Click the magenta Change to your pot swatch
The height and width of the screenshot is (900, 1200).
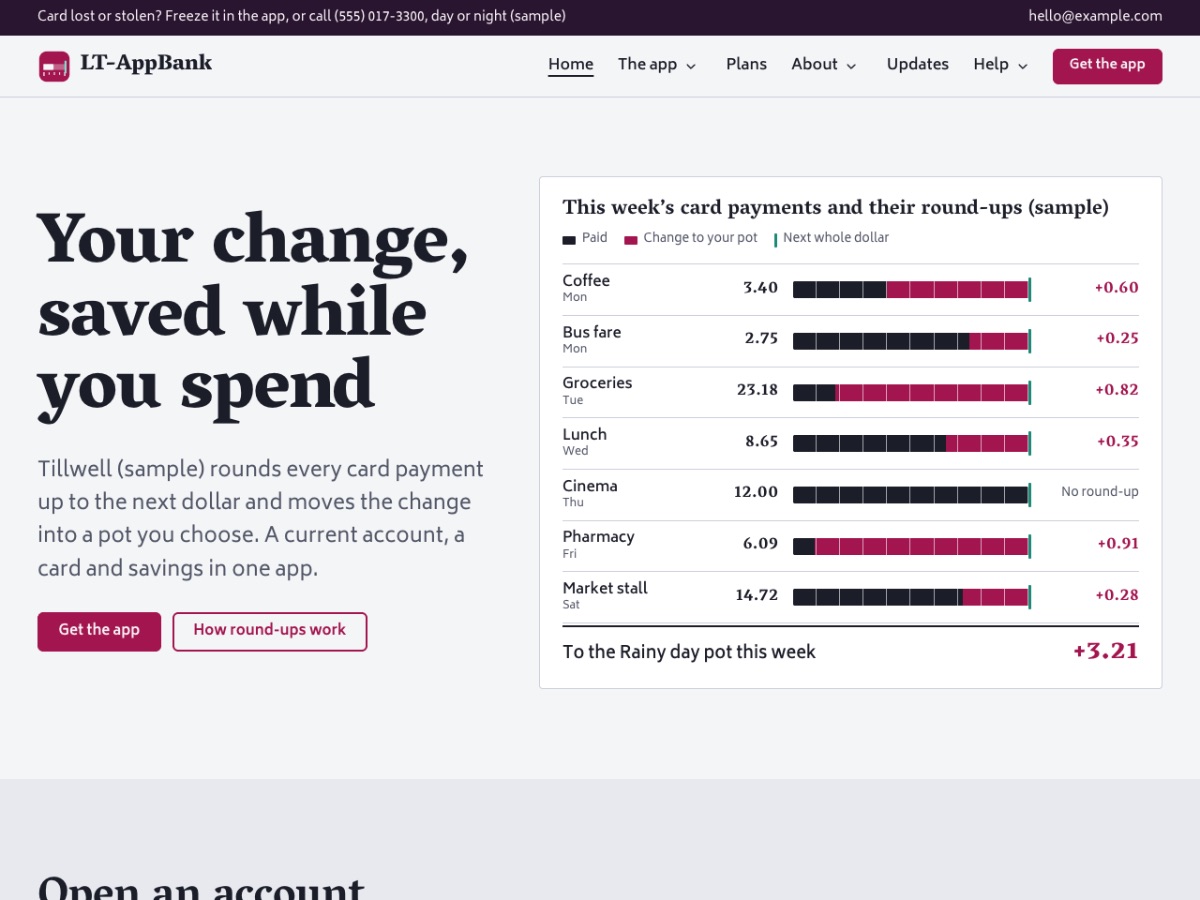(x=630, y=240)
